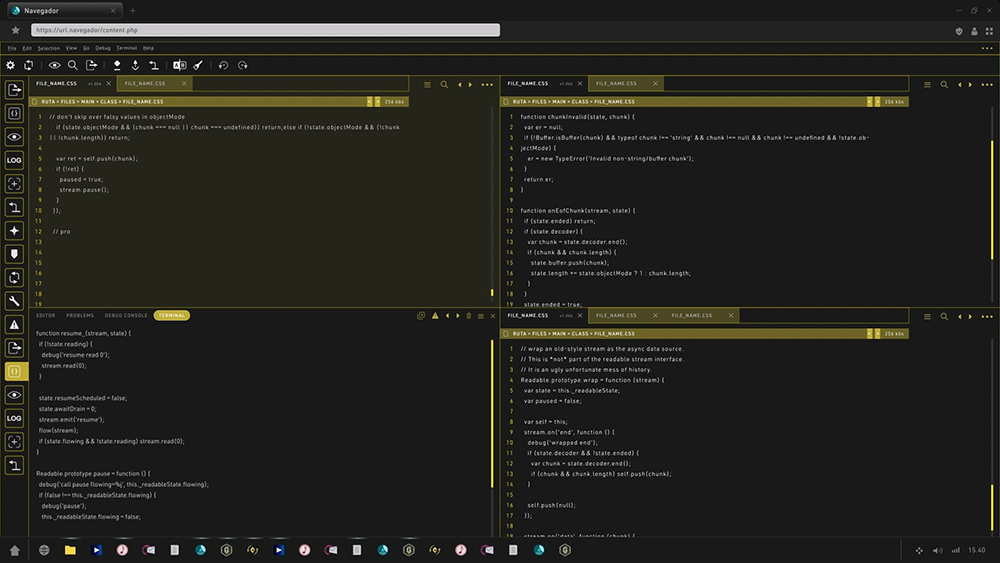Viewport: 1000px width, 563px height.
Task: Toggle the upper eye icon in left sidebar
Action: [14, 136]
